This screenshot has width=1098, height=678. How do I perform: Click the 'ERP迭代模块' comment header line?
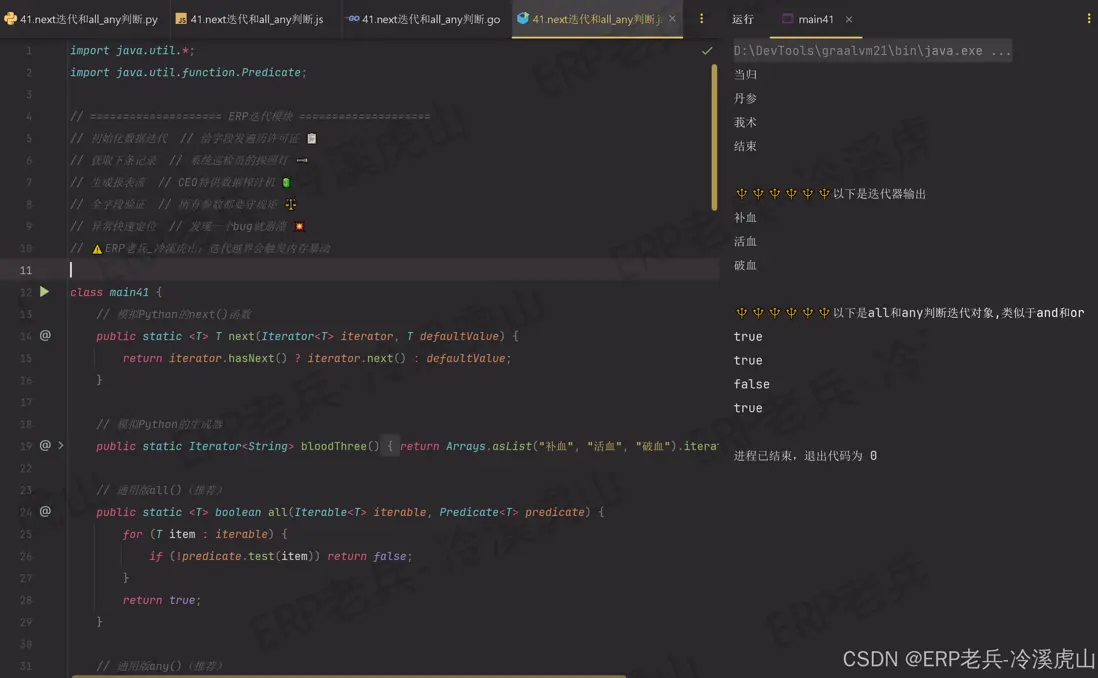coord(250,116)
